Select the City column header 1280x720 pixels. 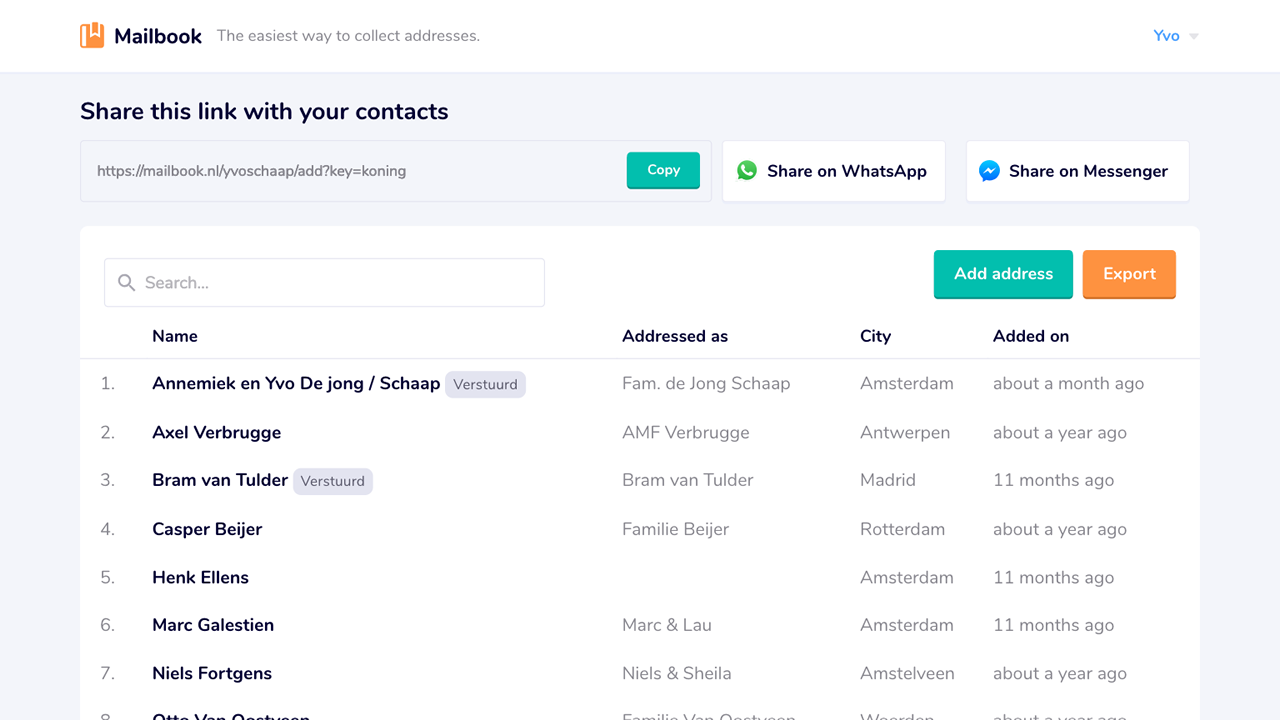point(875,336)
